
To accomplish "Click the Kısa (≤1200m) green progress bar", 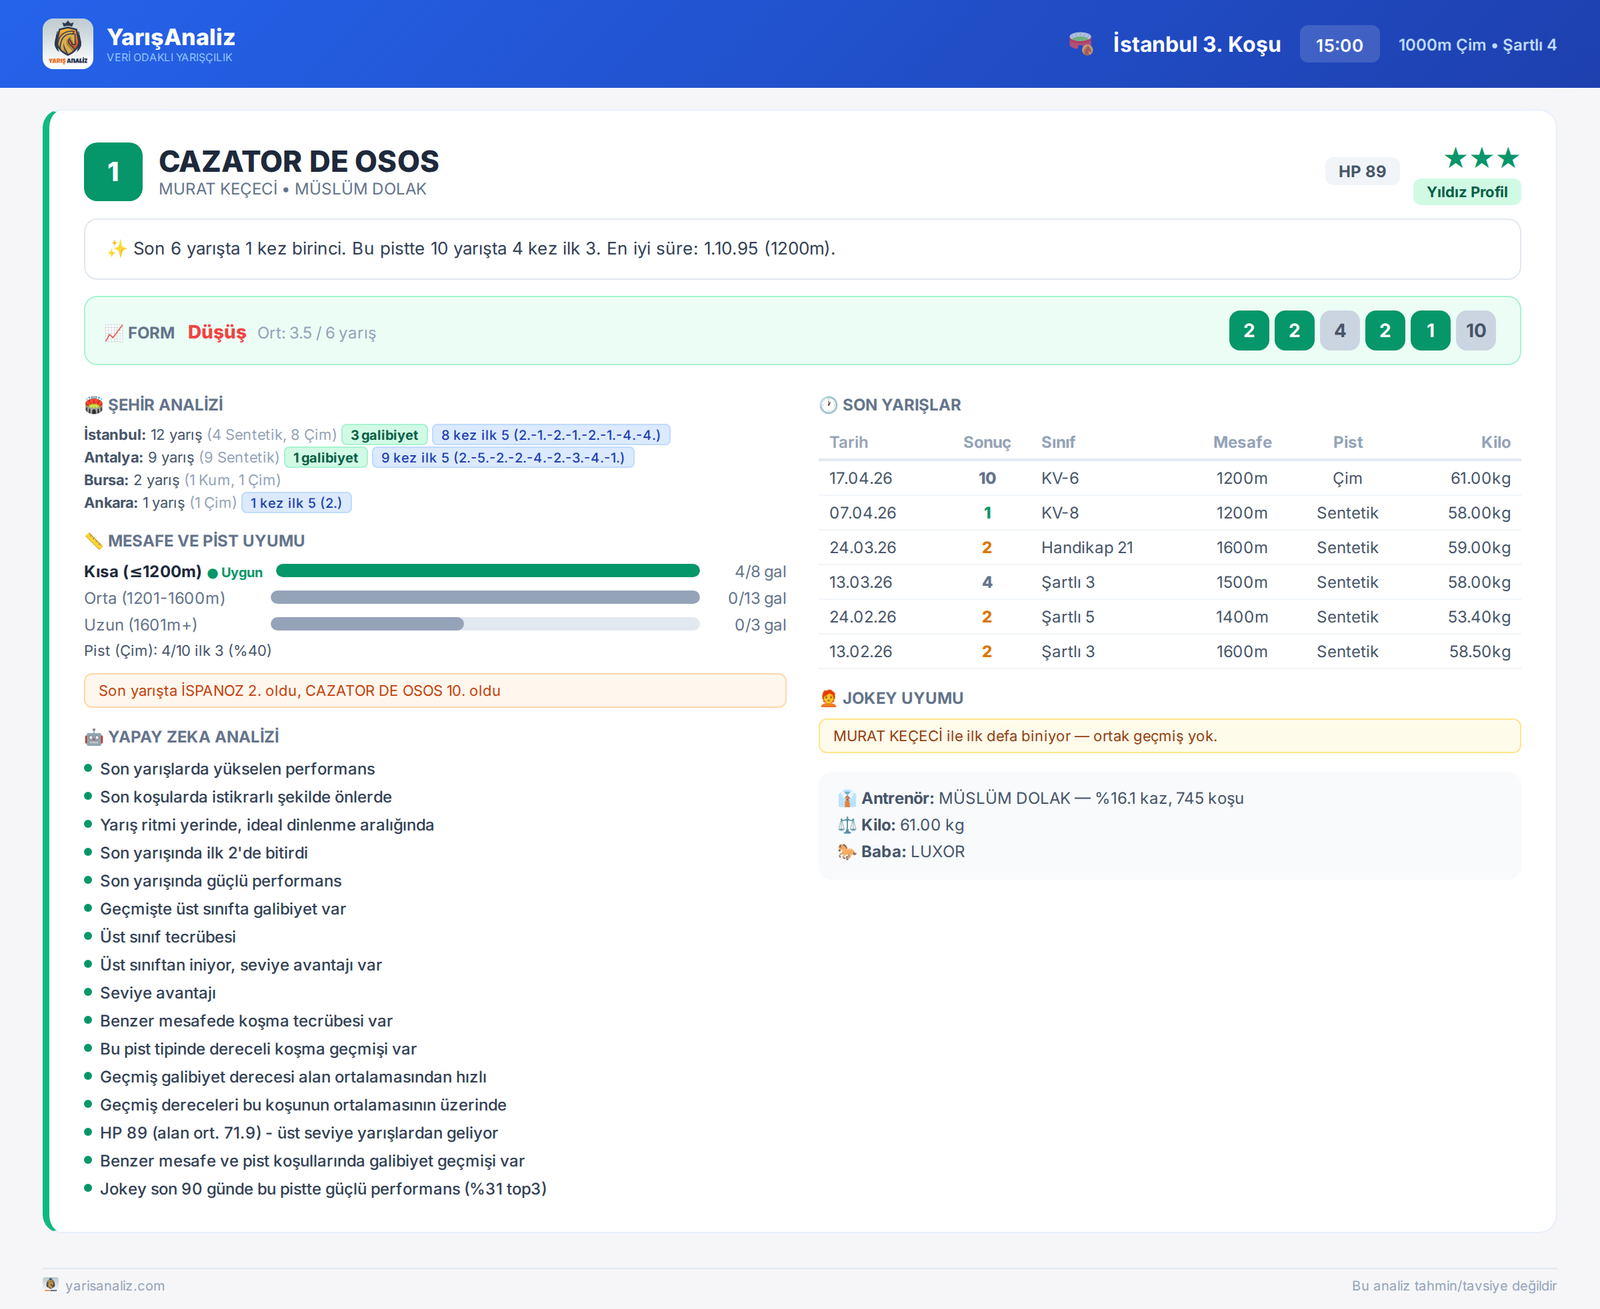I will coord(488,571).
